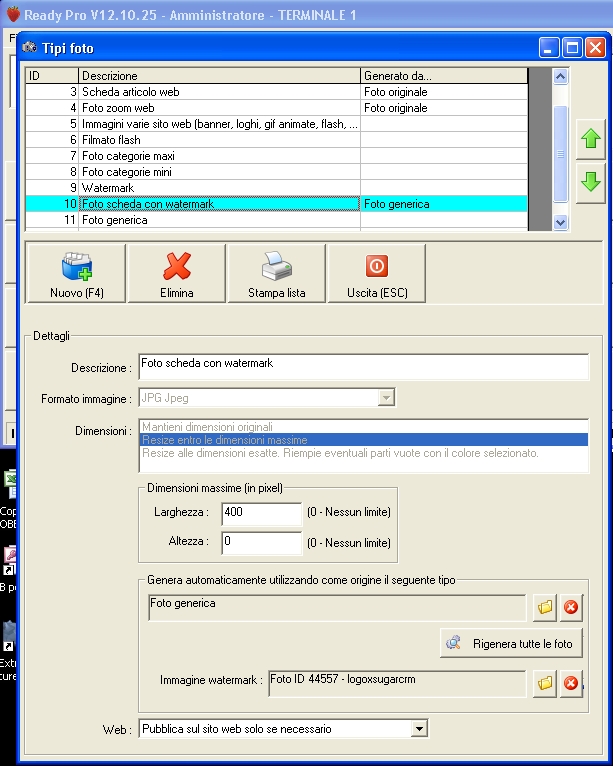Open the Web publication dropdown
This screenshot has height=766, width=613.
tap(419, 729)
